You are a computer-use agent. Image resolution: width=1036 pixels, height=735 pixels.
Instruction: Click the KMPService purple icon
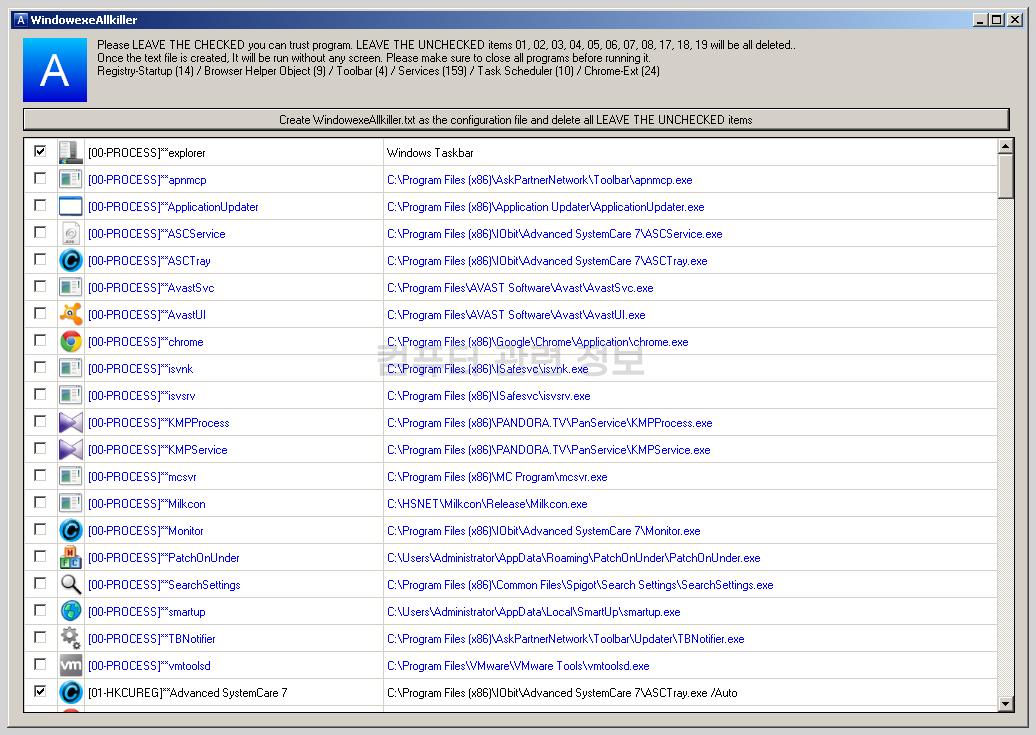[x=71, y=449]
